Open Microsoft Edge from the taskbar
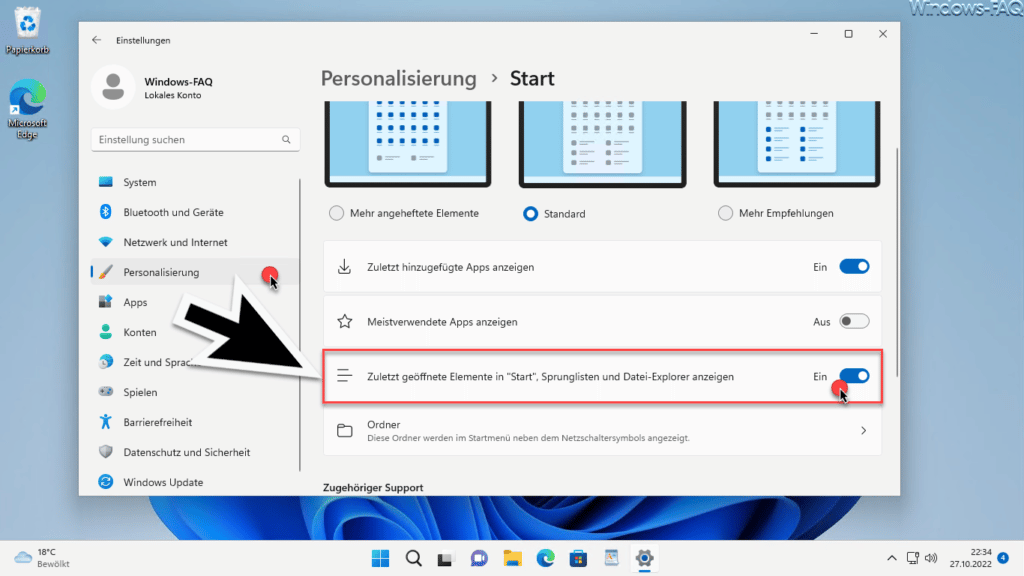This screenshot has width=1024, height=576. click(x=545, y=558)
